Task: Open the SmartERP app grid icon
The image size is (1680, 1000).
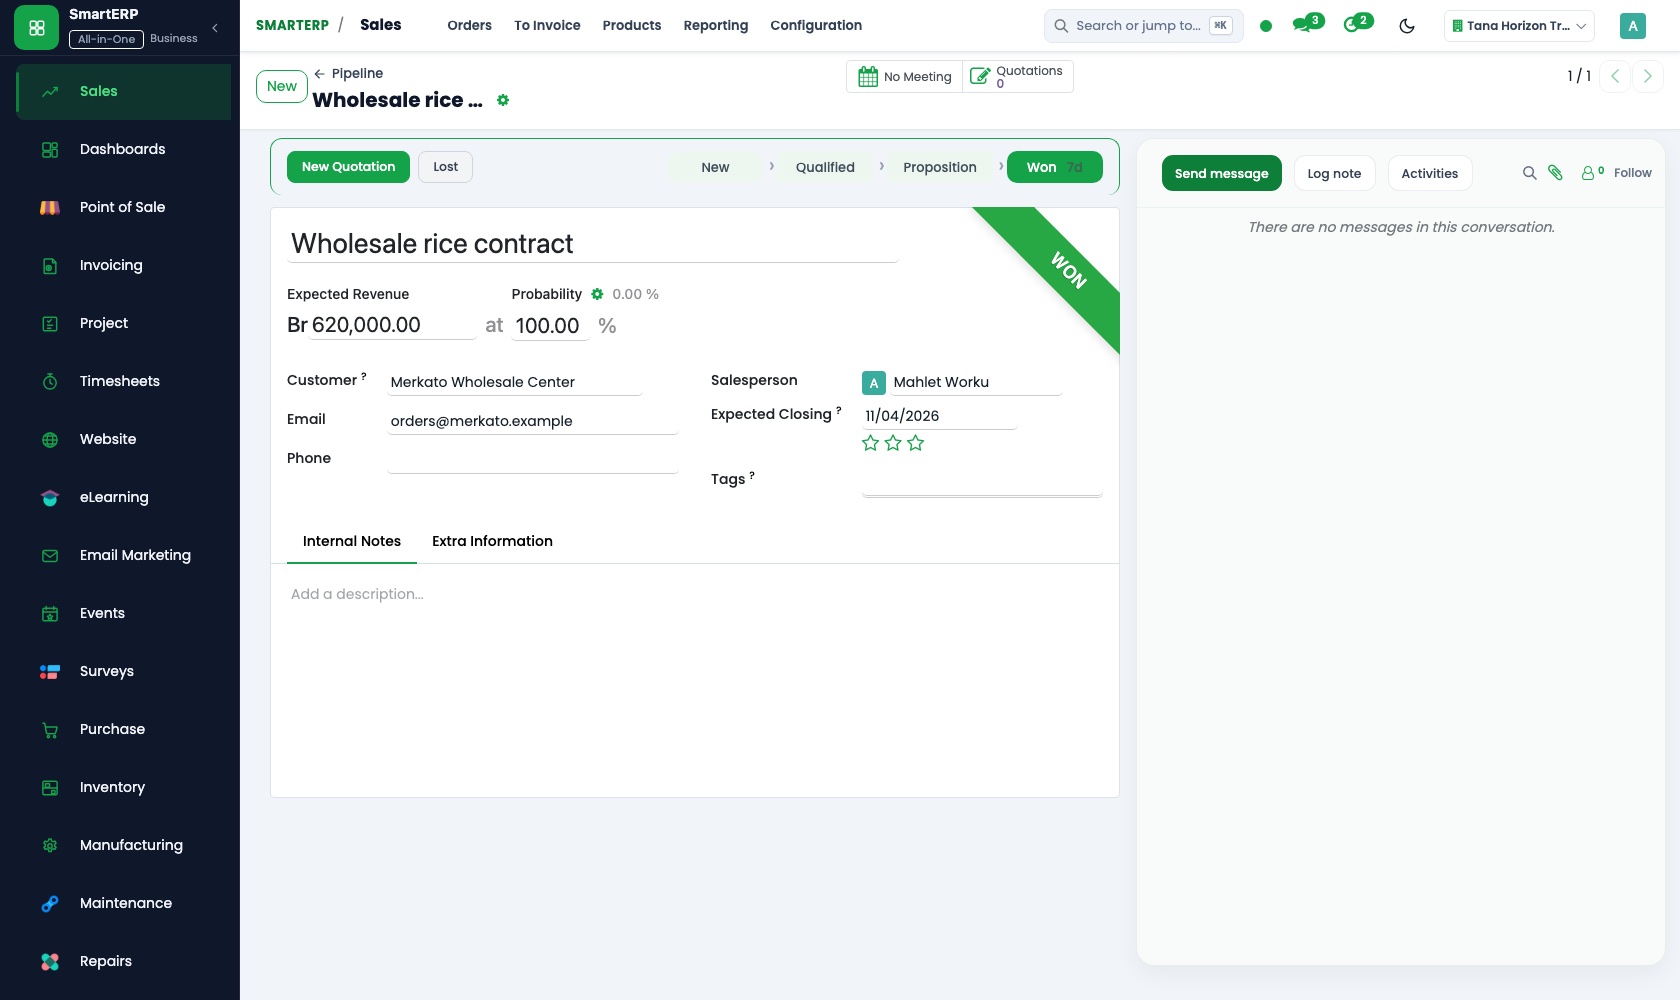Action: pos(37,27)
